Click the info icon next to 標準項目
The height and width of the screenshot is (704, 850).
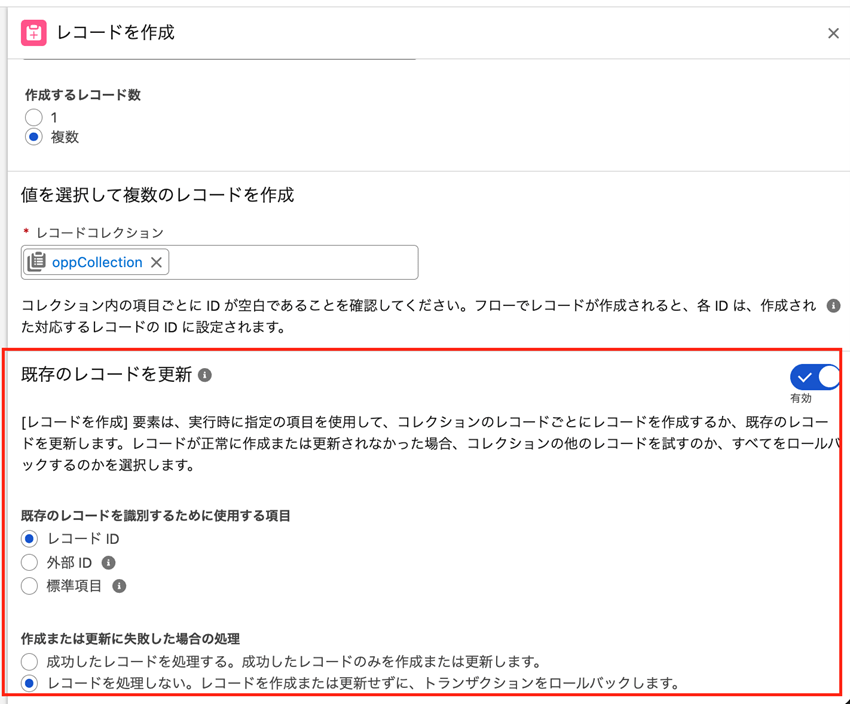pos(119,586)
